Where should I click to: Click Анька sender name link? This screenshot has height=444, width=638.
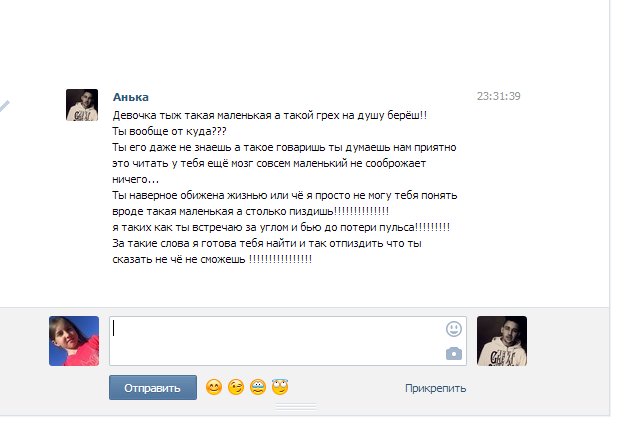pos(131,97)
